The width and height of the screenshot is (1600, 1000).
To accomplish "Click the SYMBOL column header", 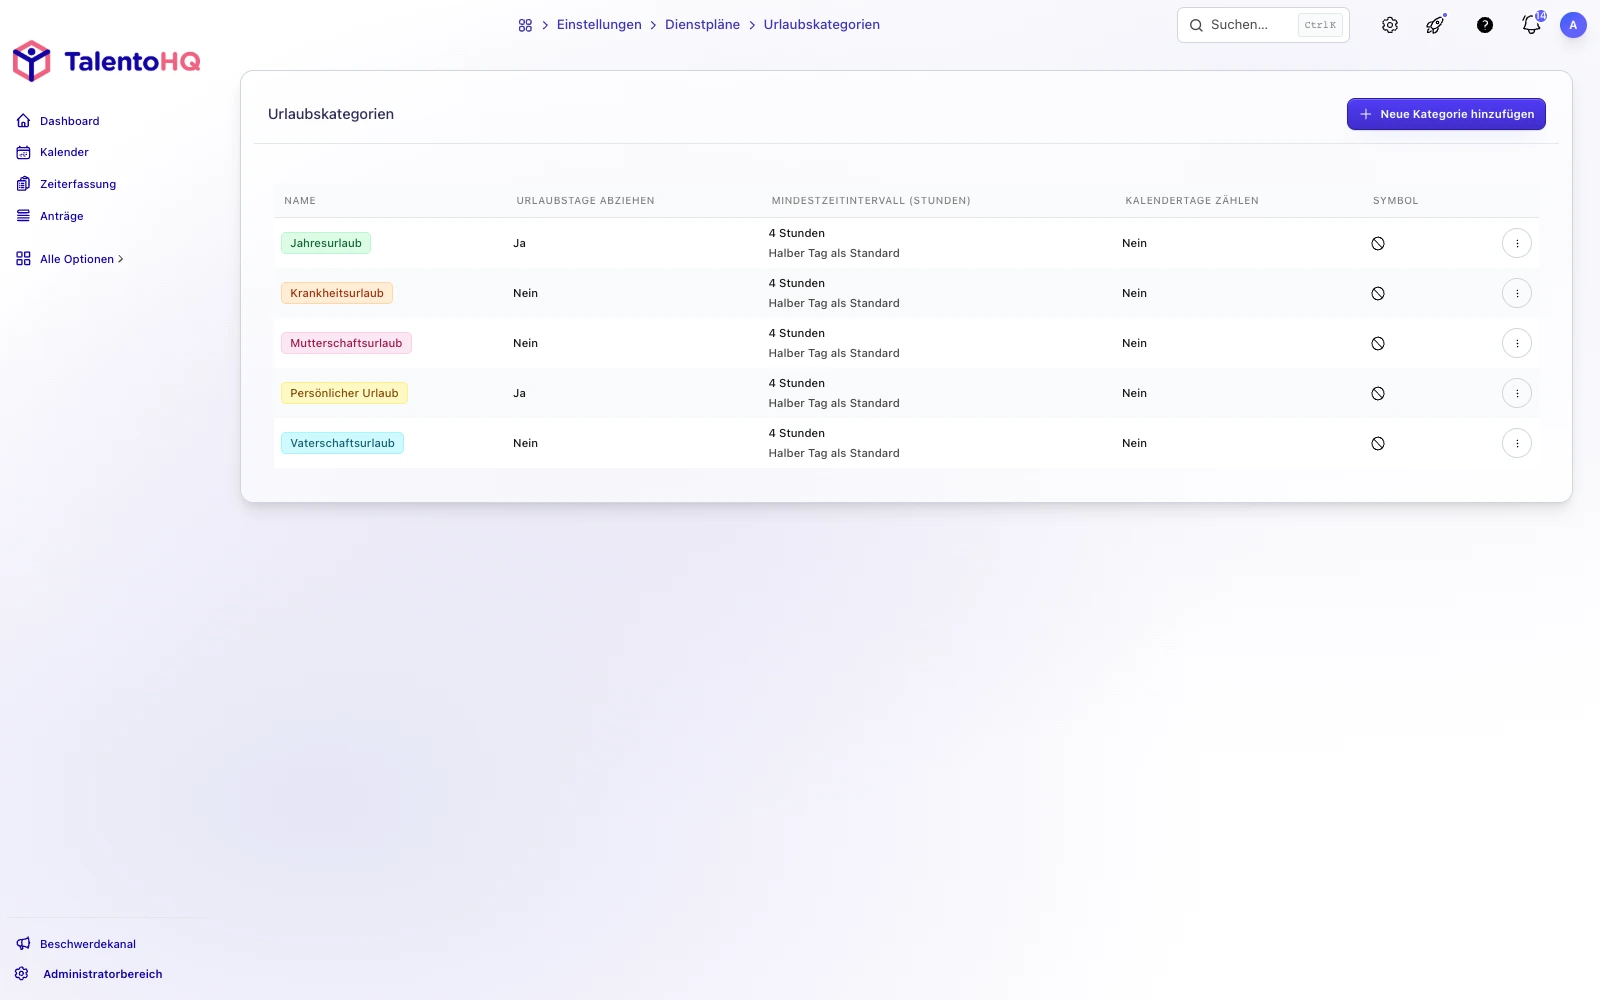I will [1395, 201].
